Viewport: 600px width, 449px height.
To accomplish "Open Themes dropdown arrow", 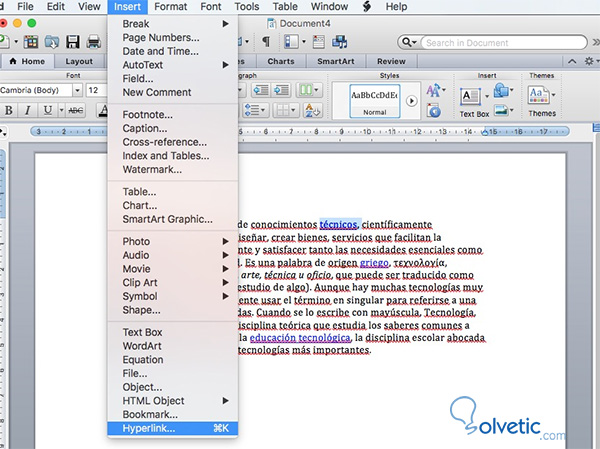I will [553, 95].
